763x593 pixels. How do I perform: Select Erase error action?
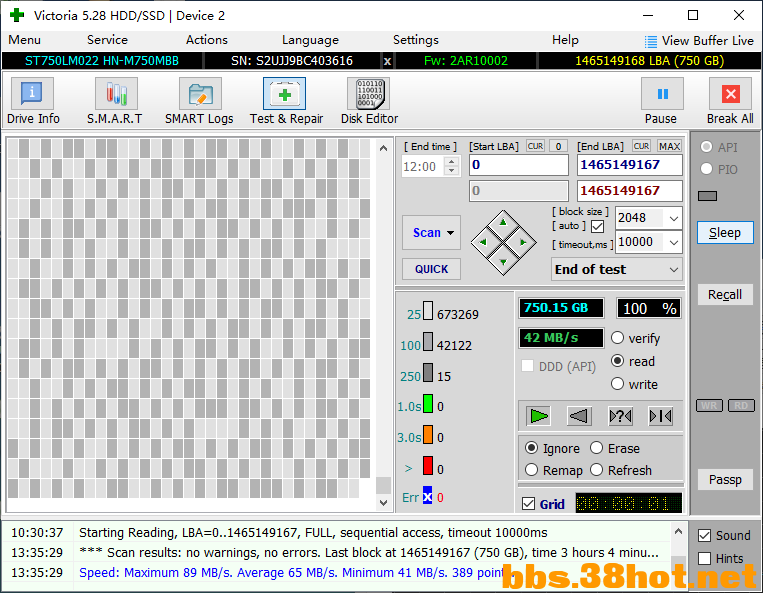coord(597,448)
